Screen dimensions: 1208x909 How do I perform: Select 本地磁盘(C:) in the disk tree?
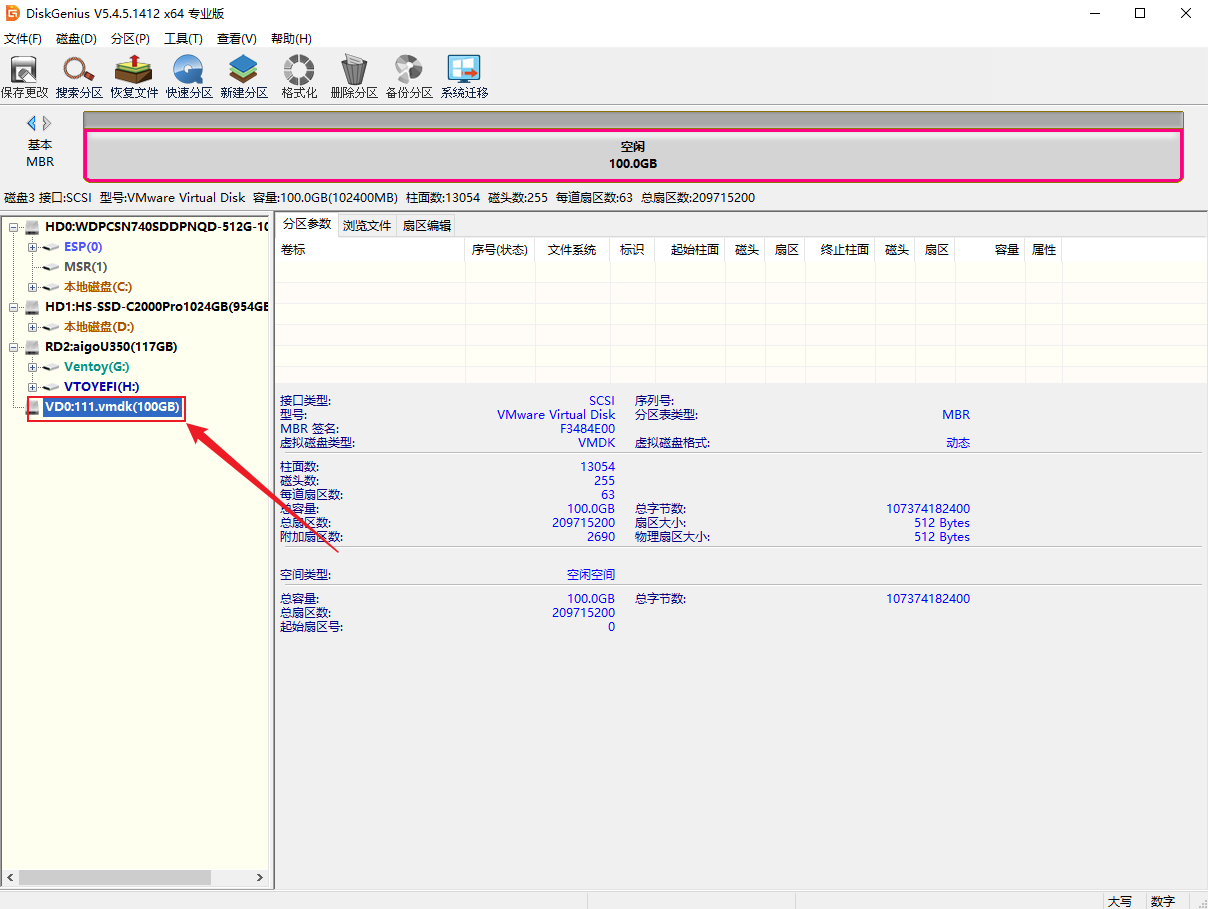(x=98, y=287)
